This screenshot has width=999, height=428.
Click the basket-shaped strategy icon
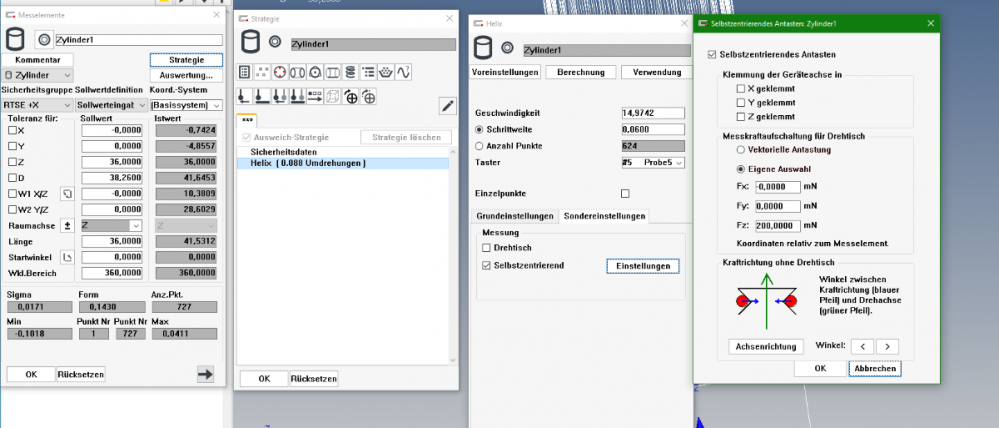pos(385,72)
